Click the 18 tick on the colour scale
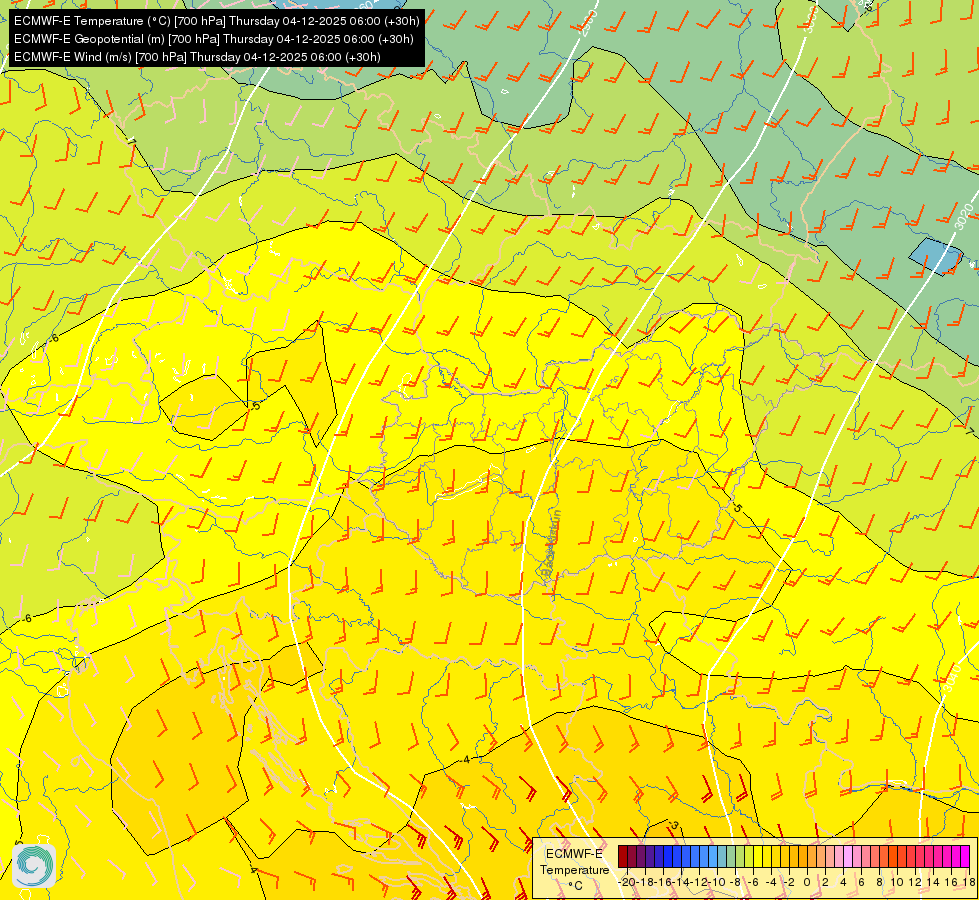 pyautogui.click(x=969, y=882)
